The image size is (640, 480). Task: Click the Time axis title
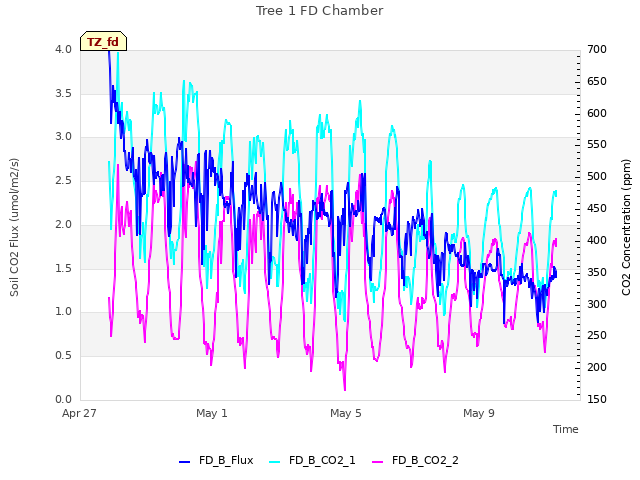pos(566,429)
